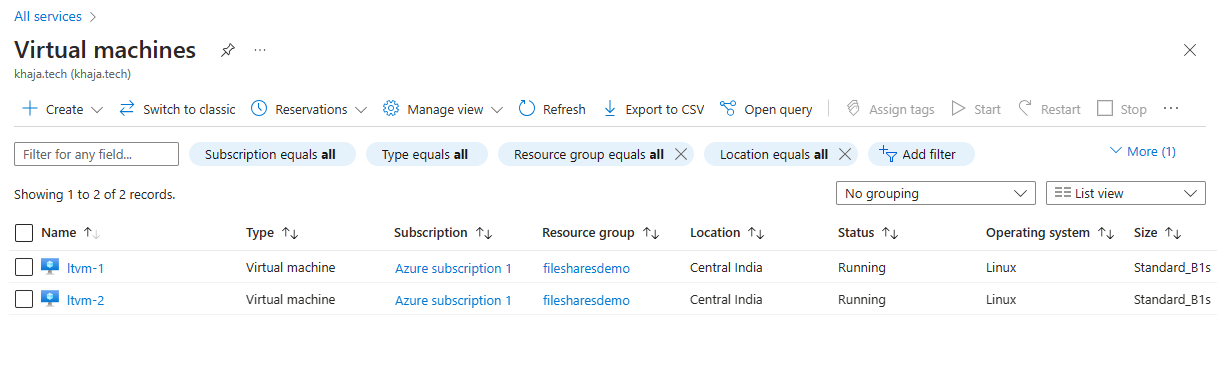Open Azure subscription 1 in ltvm-1 row
Screen dimensions: 1217x389
coord(453,268)
